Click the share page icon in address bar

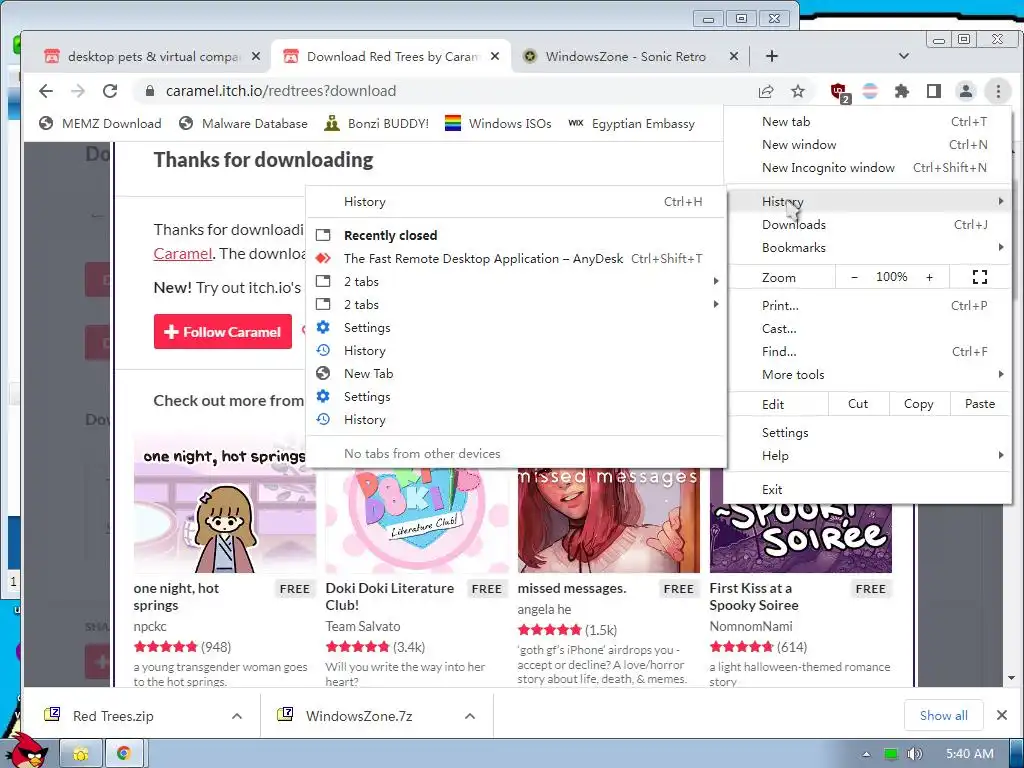coord(765,91)
